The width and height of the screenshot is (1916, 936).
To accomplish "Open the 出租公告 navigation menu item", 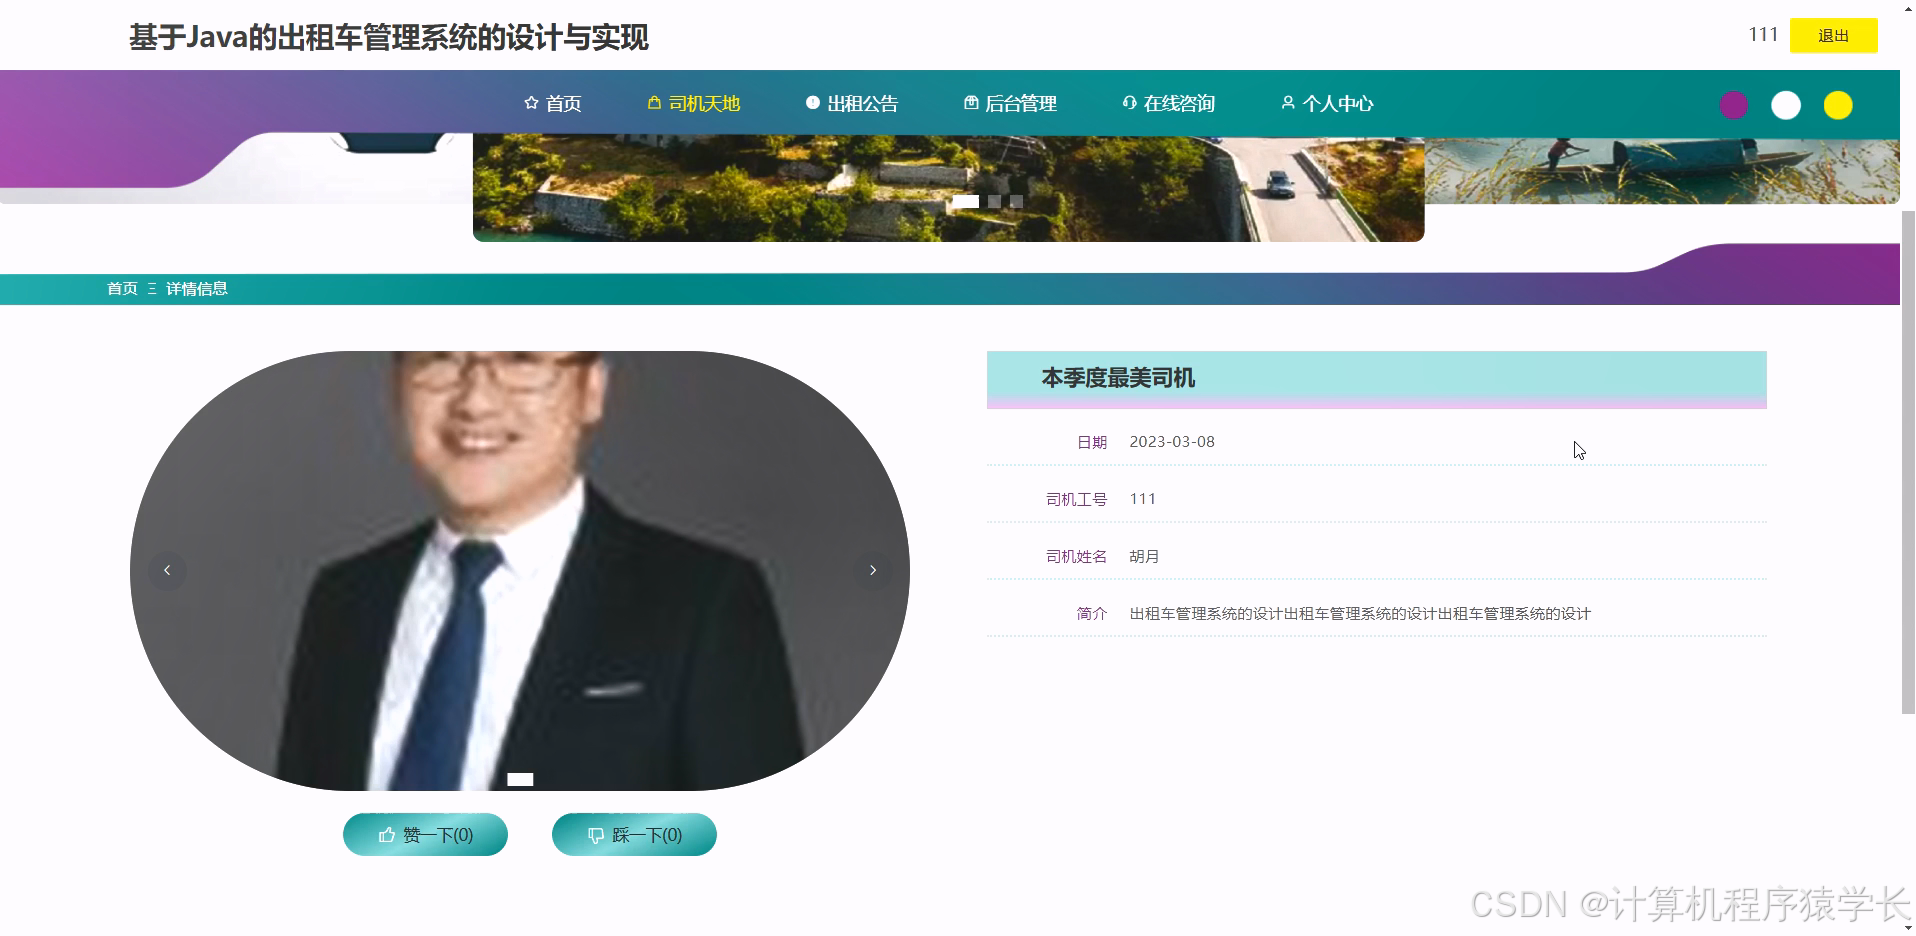I will [863, 102].
